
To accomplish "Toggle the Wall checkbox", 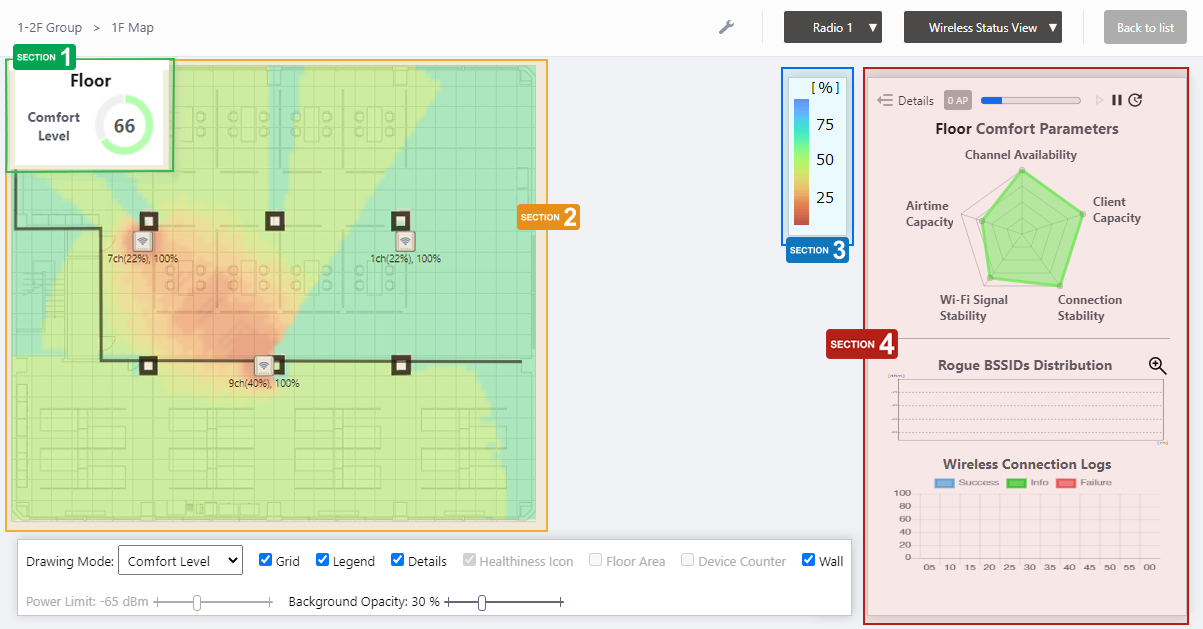I will (x=809, y=560).
